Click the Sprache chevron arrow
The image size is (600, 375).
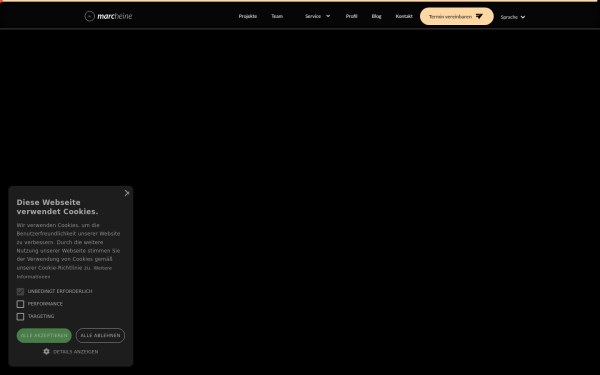tap(523, 17)
